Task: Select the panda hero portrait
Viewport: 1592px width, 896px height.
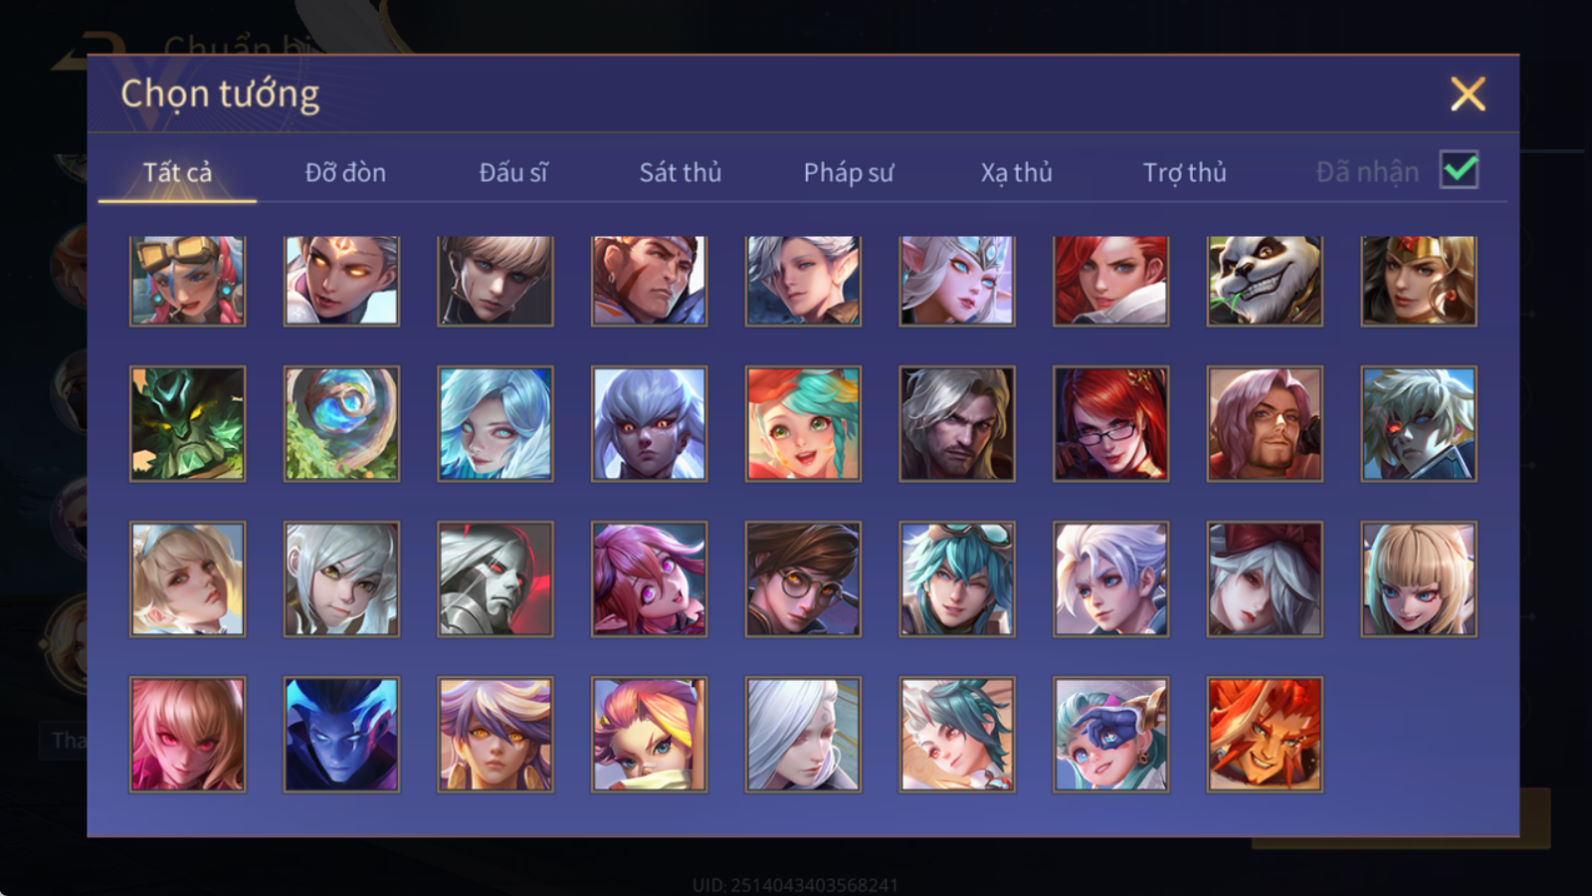Action: coord(1264,280)
